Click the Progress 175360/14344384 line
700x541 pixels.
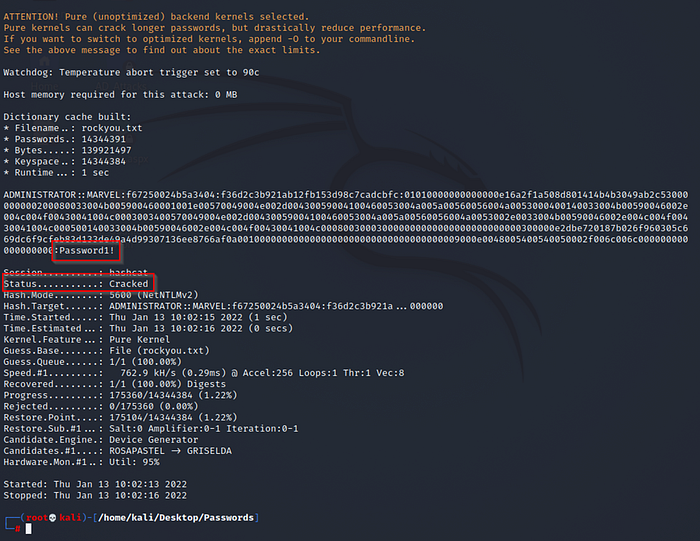[x=121, y=395]
